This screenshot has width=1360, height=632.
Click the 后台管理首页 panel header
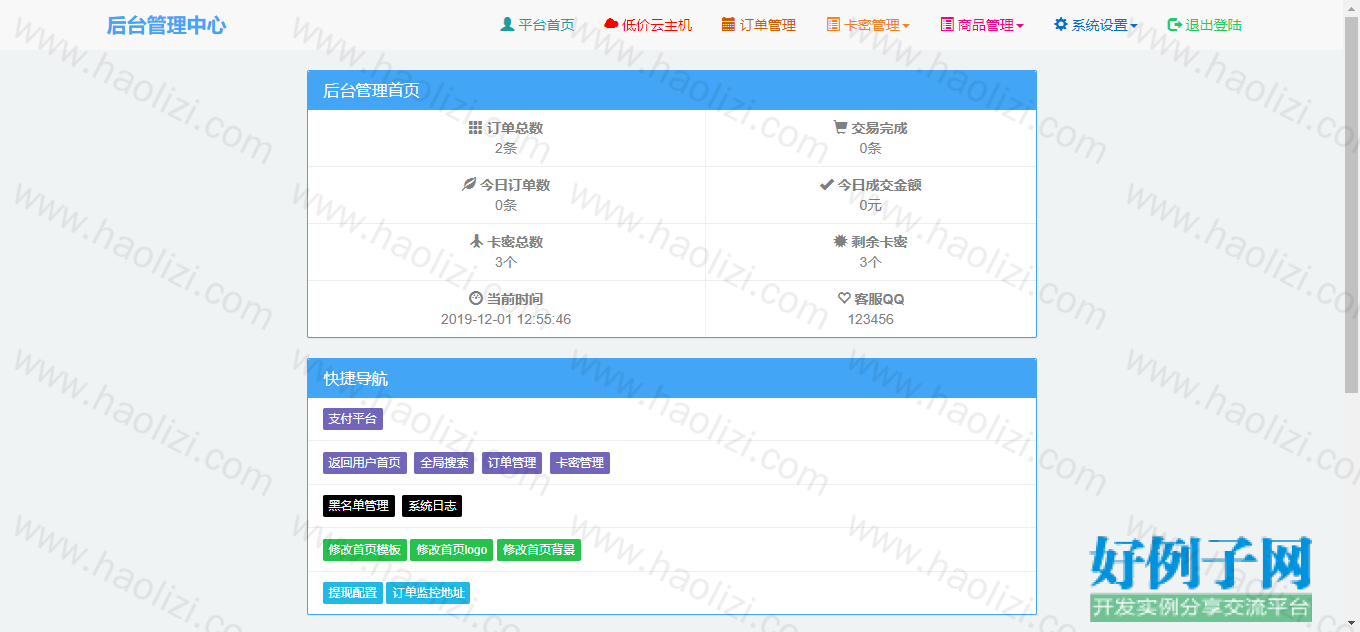pos(672,90)
